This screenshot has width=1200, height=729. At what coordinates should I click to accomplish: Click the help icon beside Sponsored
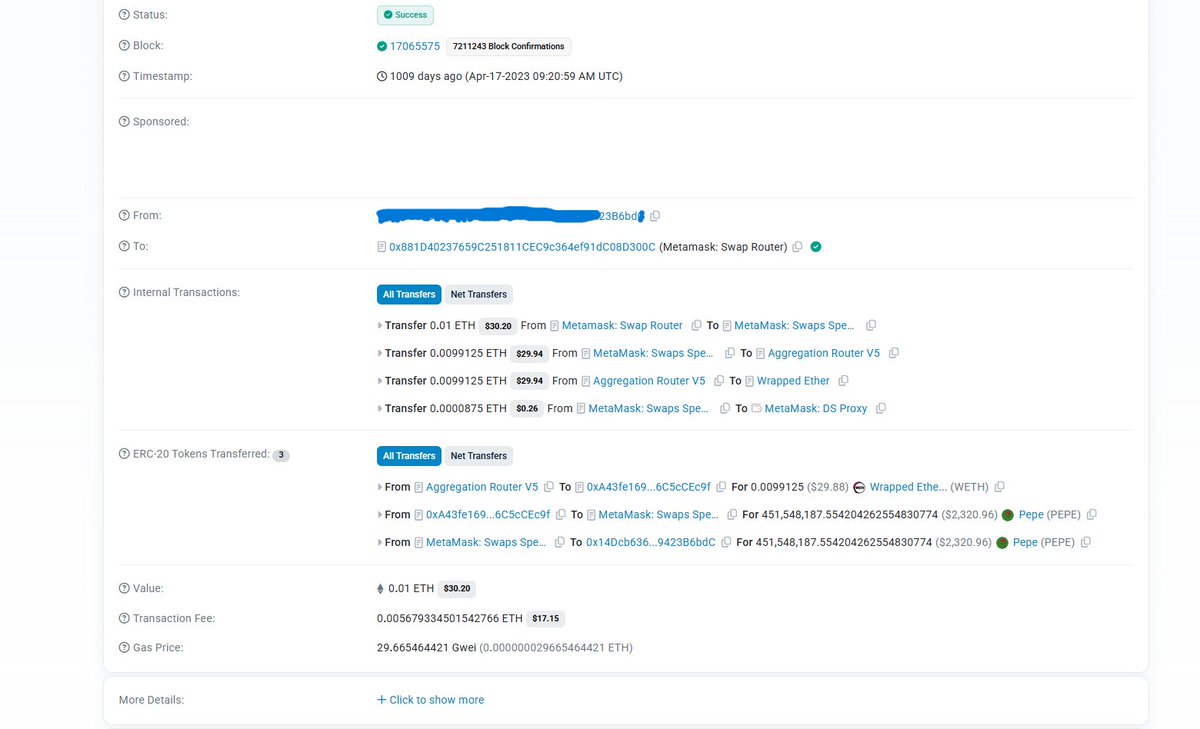(124, 122)
